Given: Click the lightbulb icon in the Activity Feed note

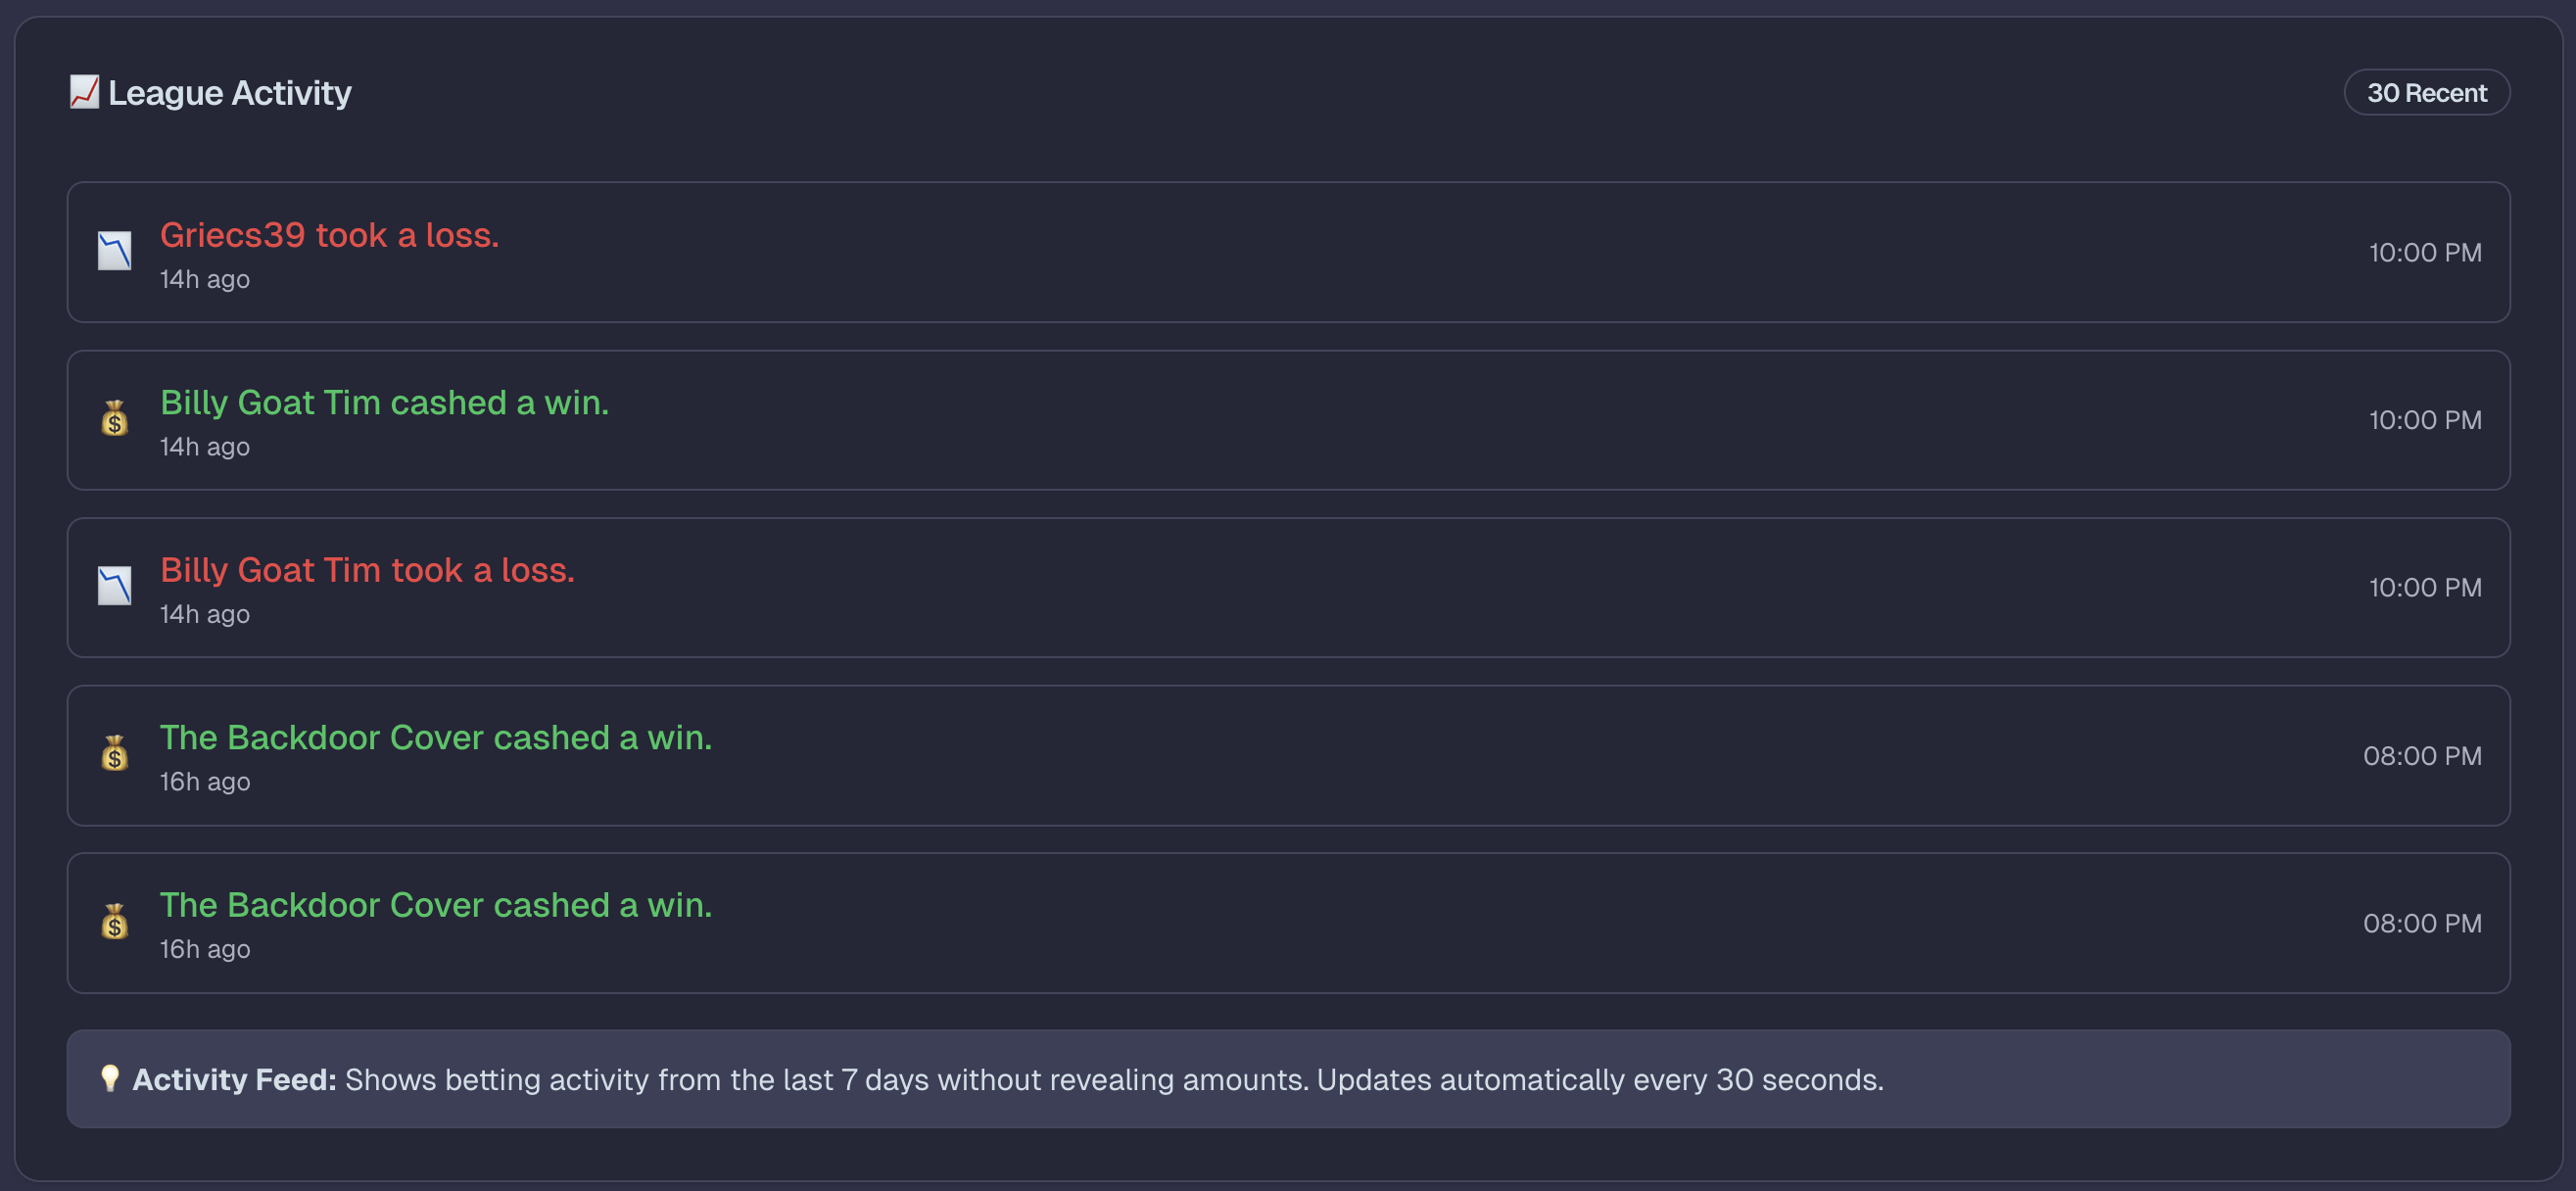Looking at the screenshot, I should tap(110, 1079).
